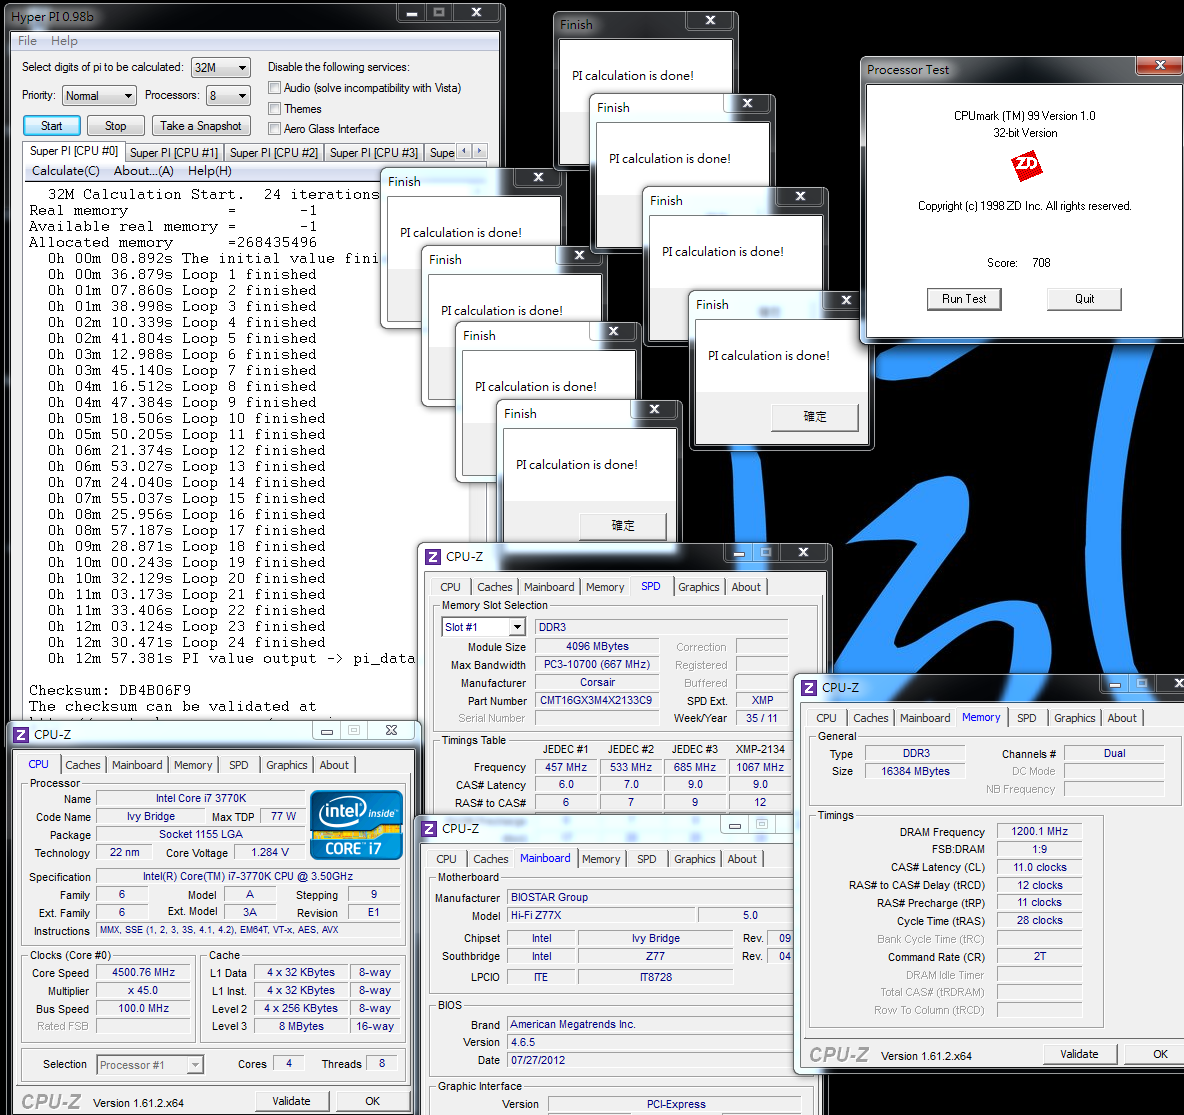The width and height of the screenshot is (1184, 1115).
Task: Open the Help menu in Hyper PI
Action: (64, 41)
